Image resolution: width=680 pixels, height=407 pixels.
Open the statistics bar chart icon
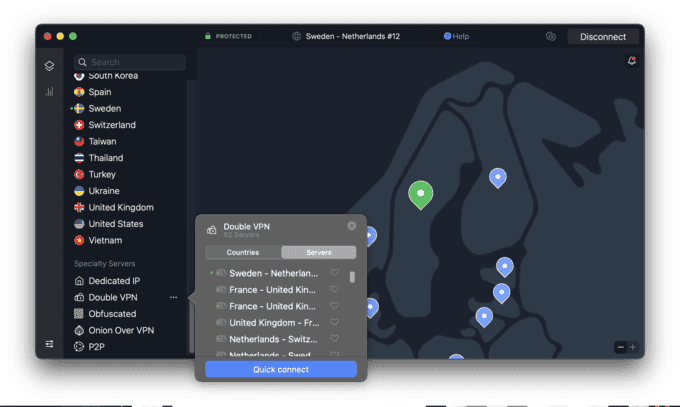pyautogui.click(x=49, y=92)
